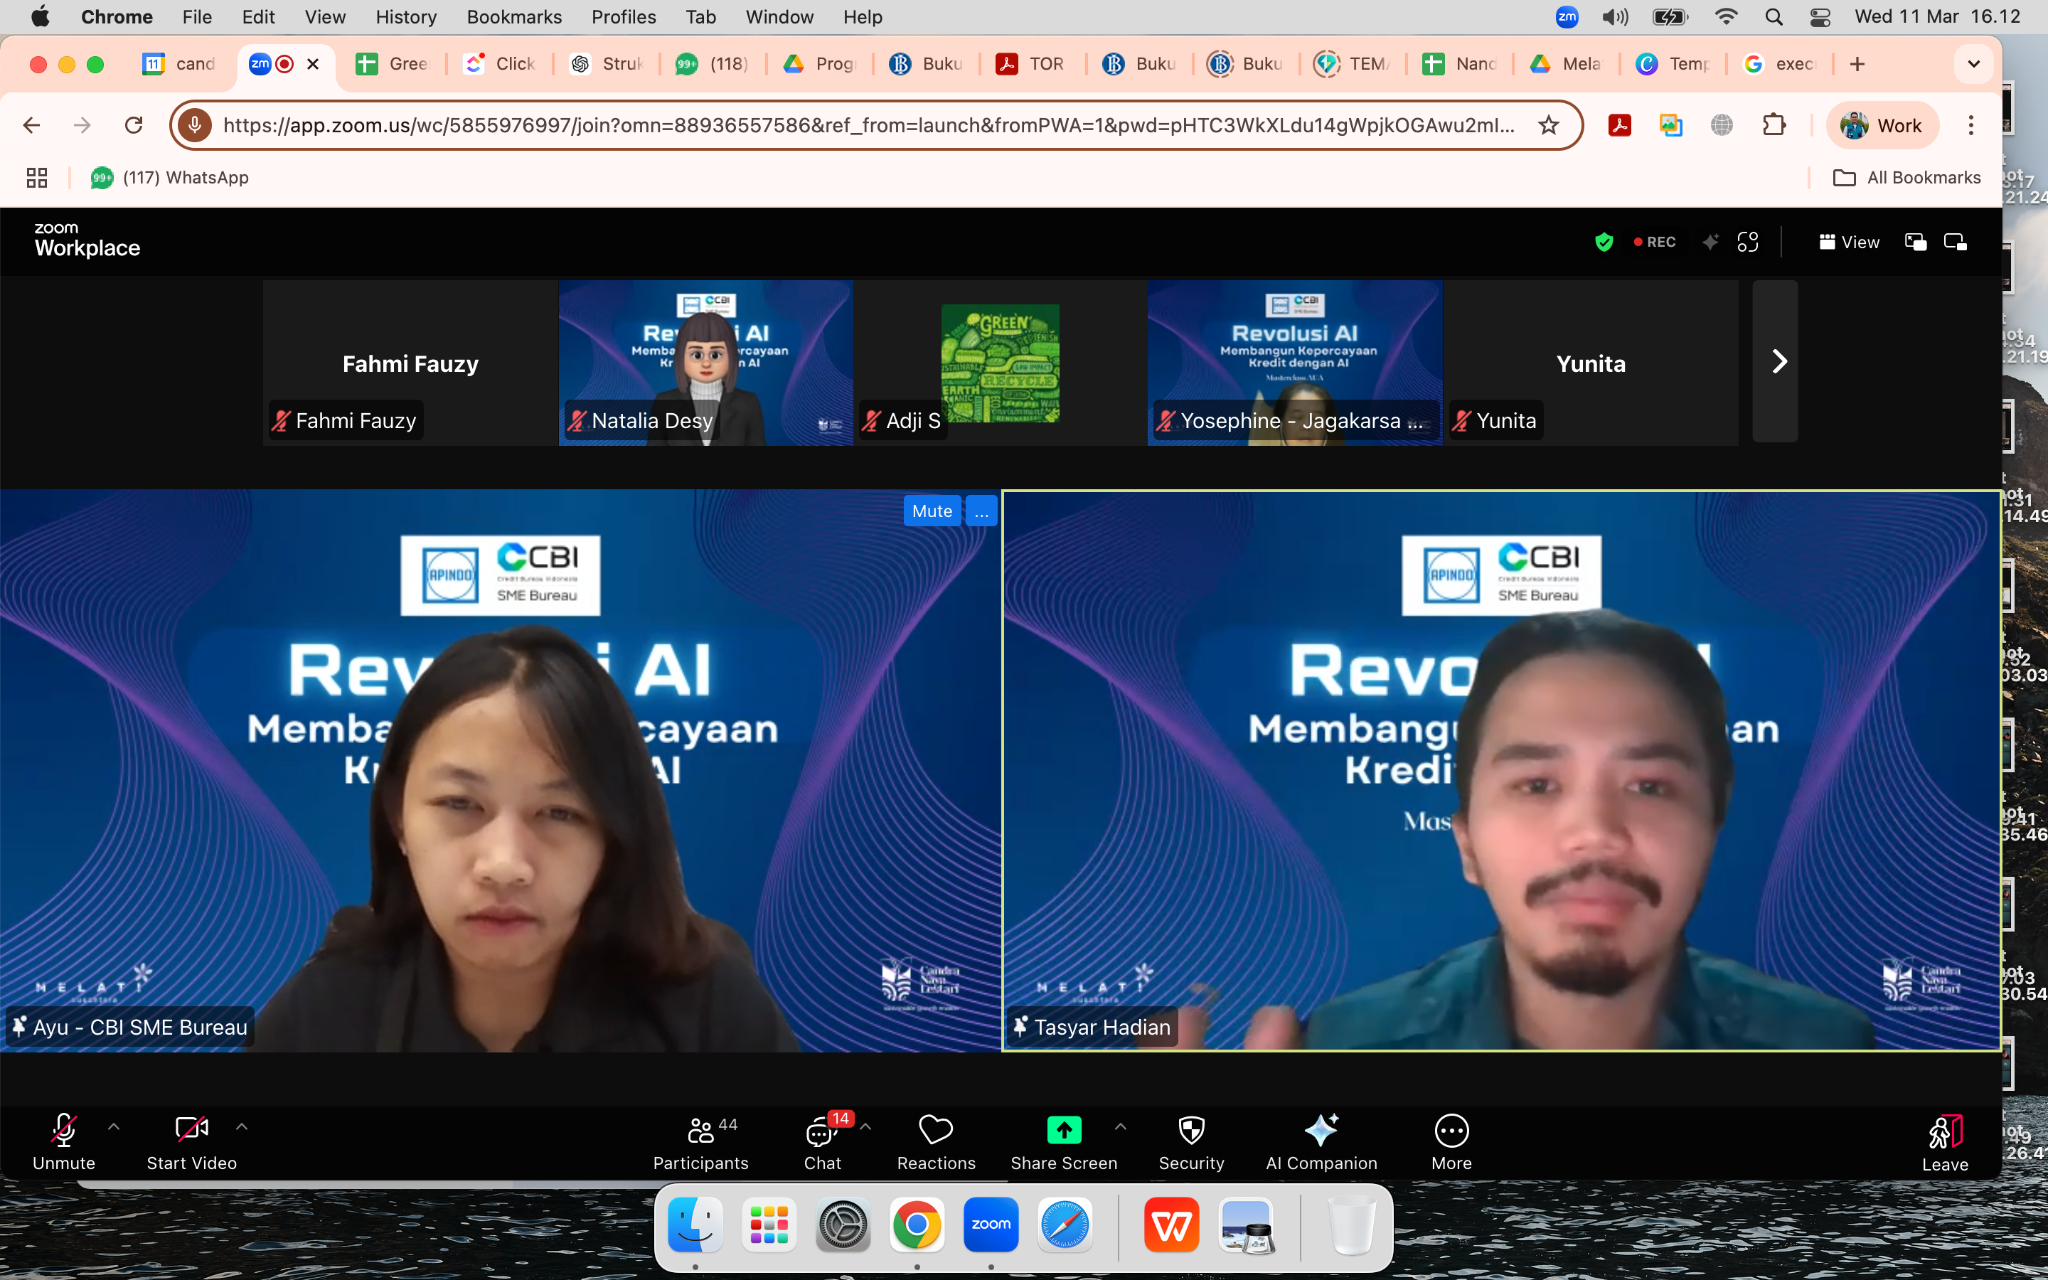The height and width of the screenshot is (1280, 2048).
Task: Open the View layout menu
Action: tap(1848, 242)
